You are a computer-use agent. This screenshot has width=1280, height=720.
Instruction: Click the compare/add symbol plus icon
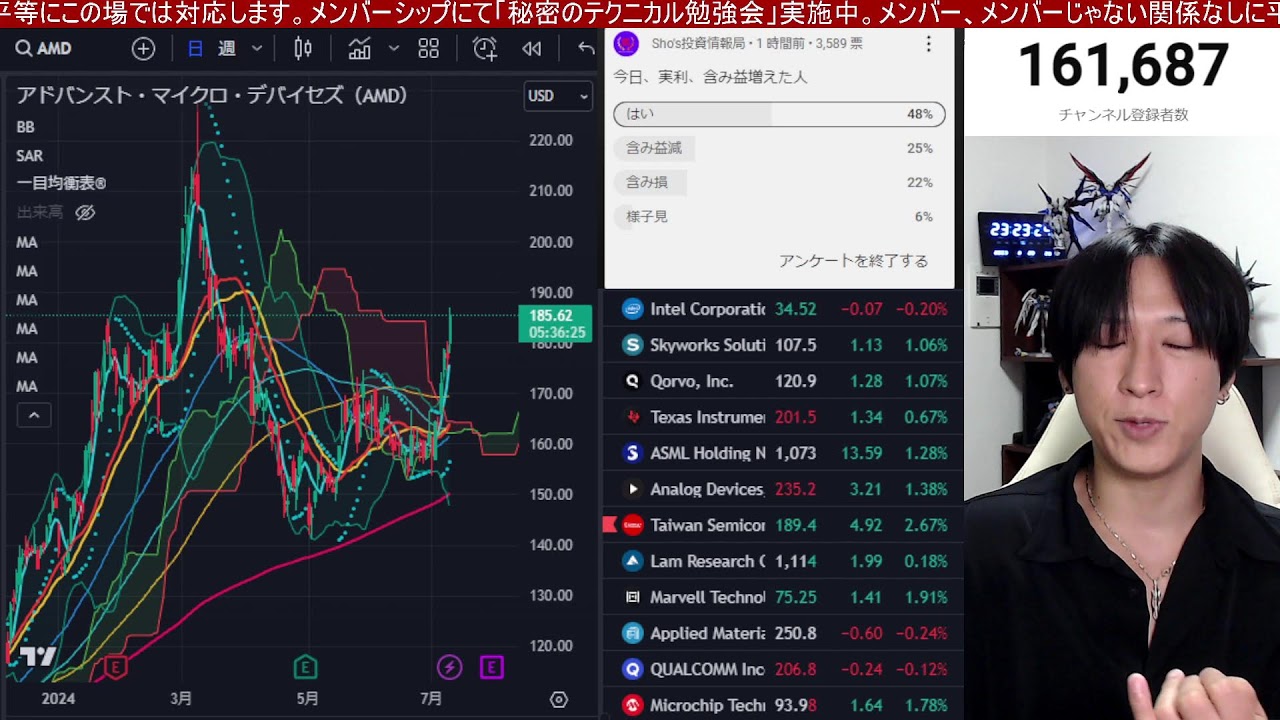(x=143, y=48)
